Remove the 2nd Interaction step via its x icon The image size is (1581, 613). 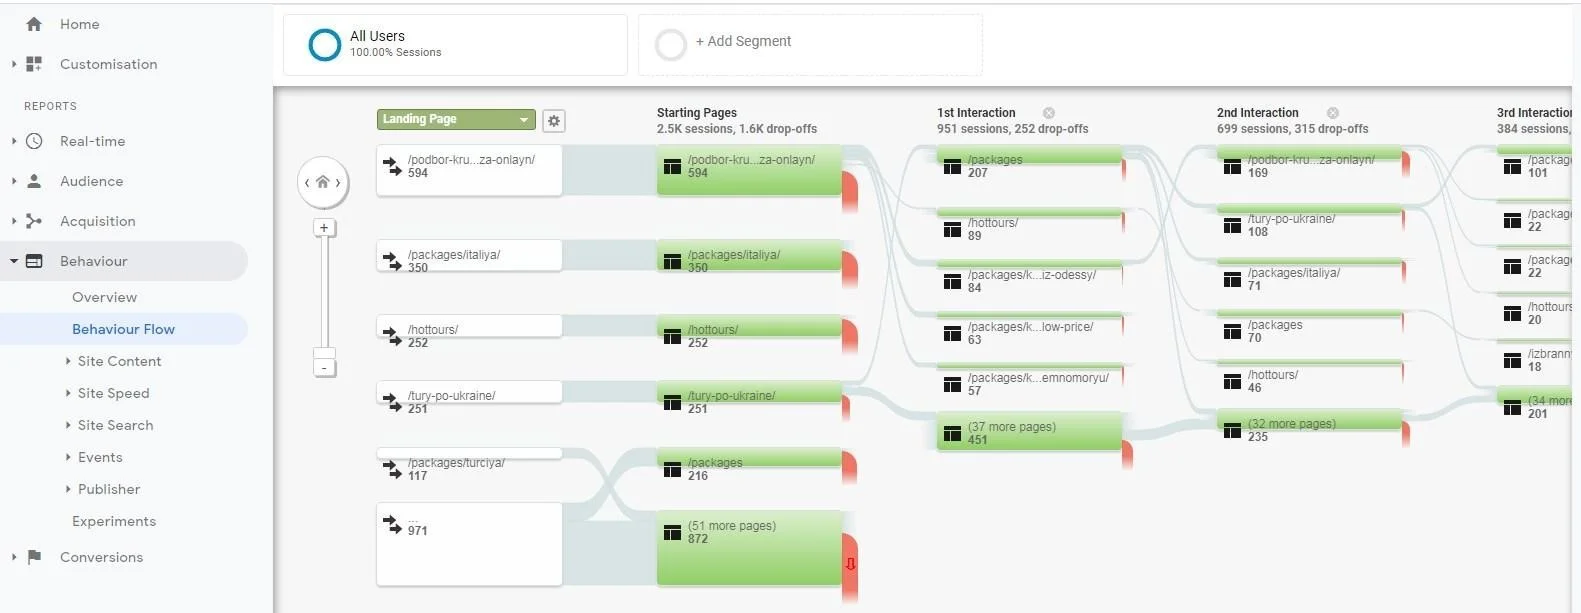point(1332,113)
